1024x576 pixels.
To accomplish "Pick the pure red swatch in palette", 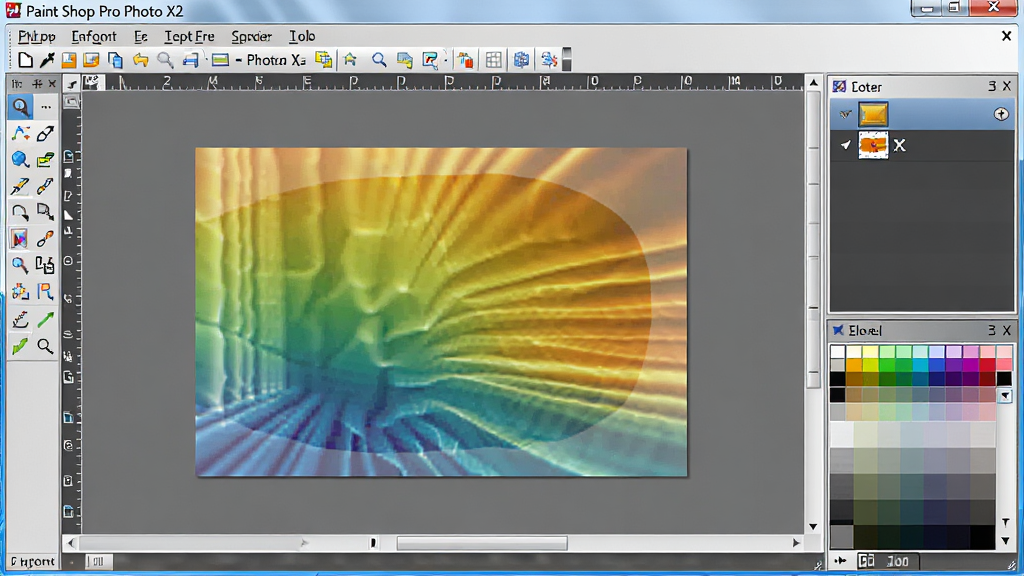I will pos(987,366).
